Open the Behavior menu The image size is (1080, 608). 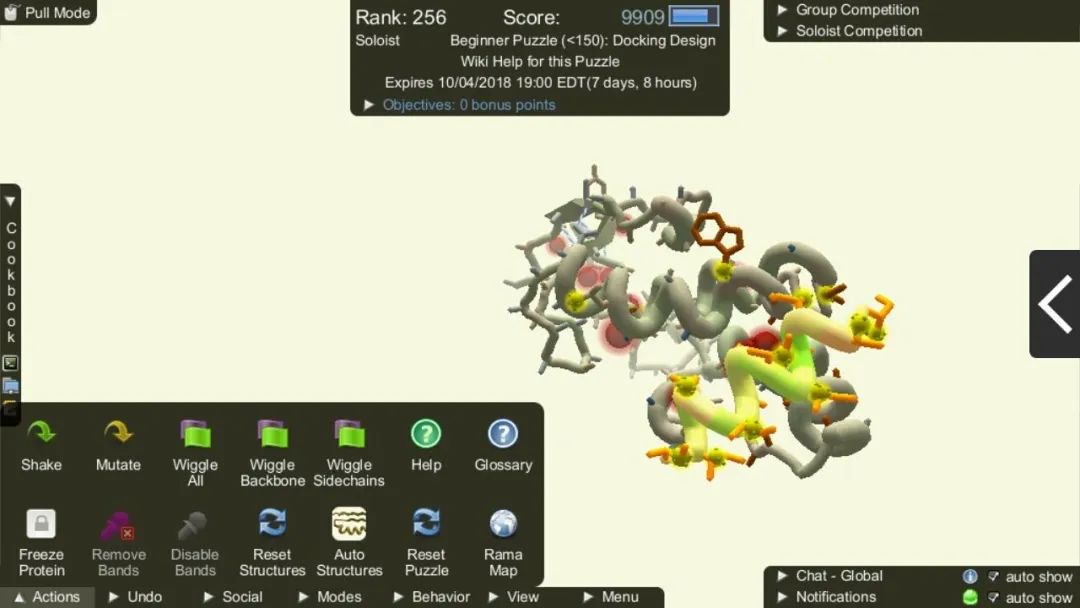click(432, 596)
